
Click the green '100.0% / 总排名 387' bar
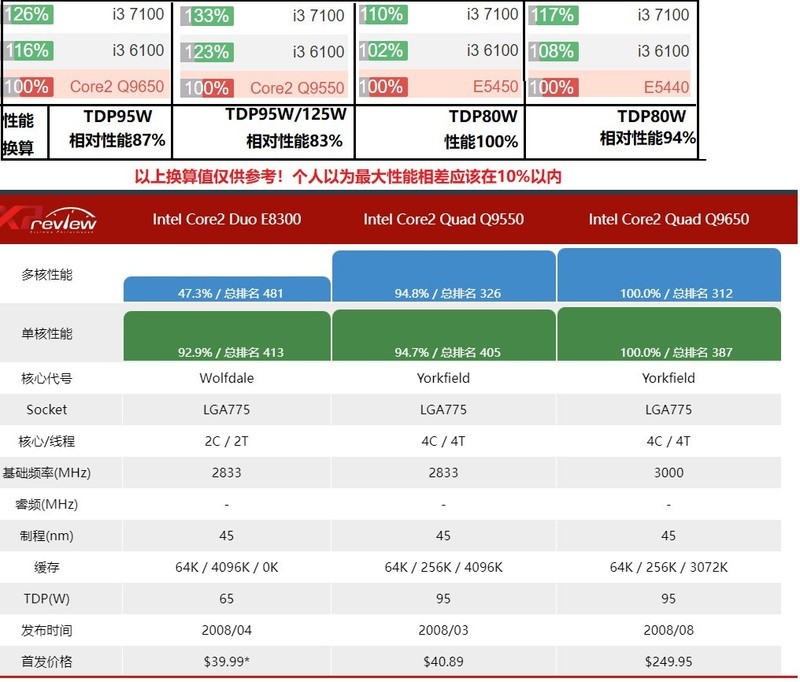(x=669, y=334)
